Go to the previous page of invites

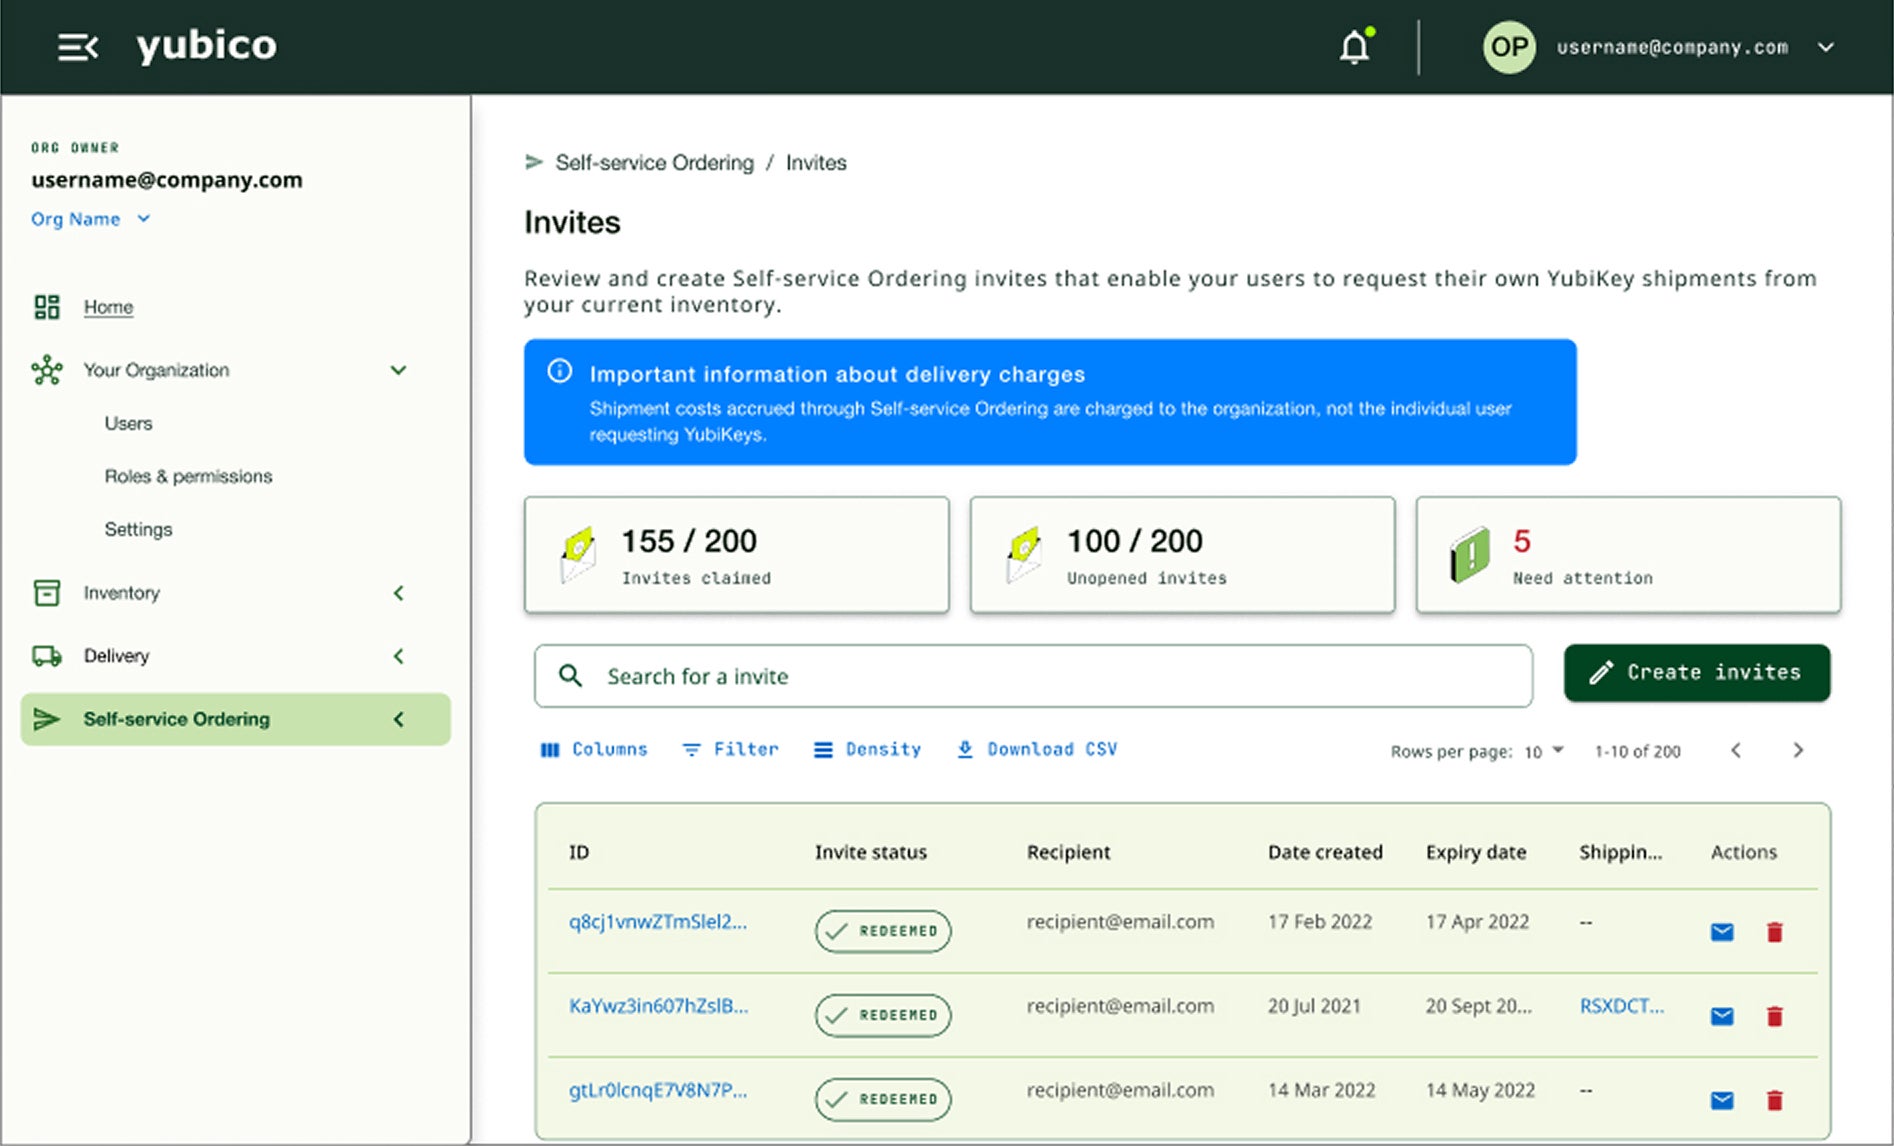1736,750
